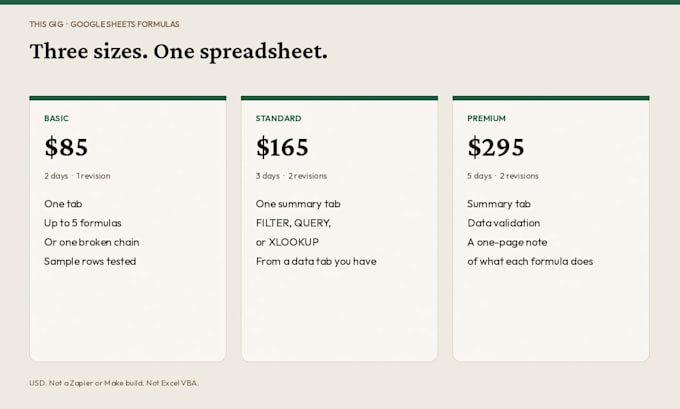
Task: Click the Premium tier label
Action: tap(487, 118)
